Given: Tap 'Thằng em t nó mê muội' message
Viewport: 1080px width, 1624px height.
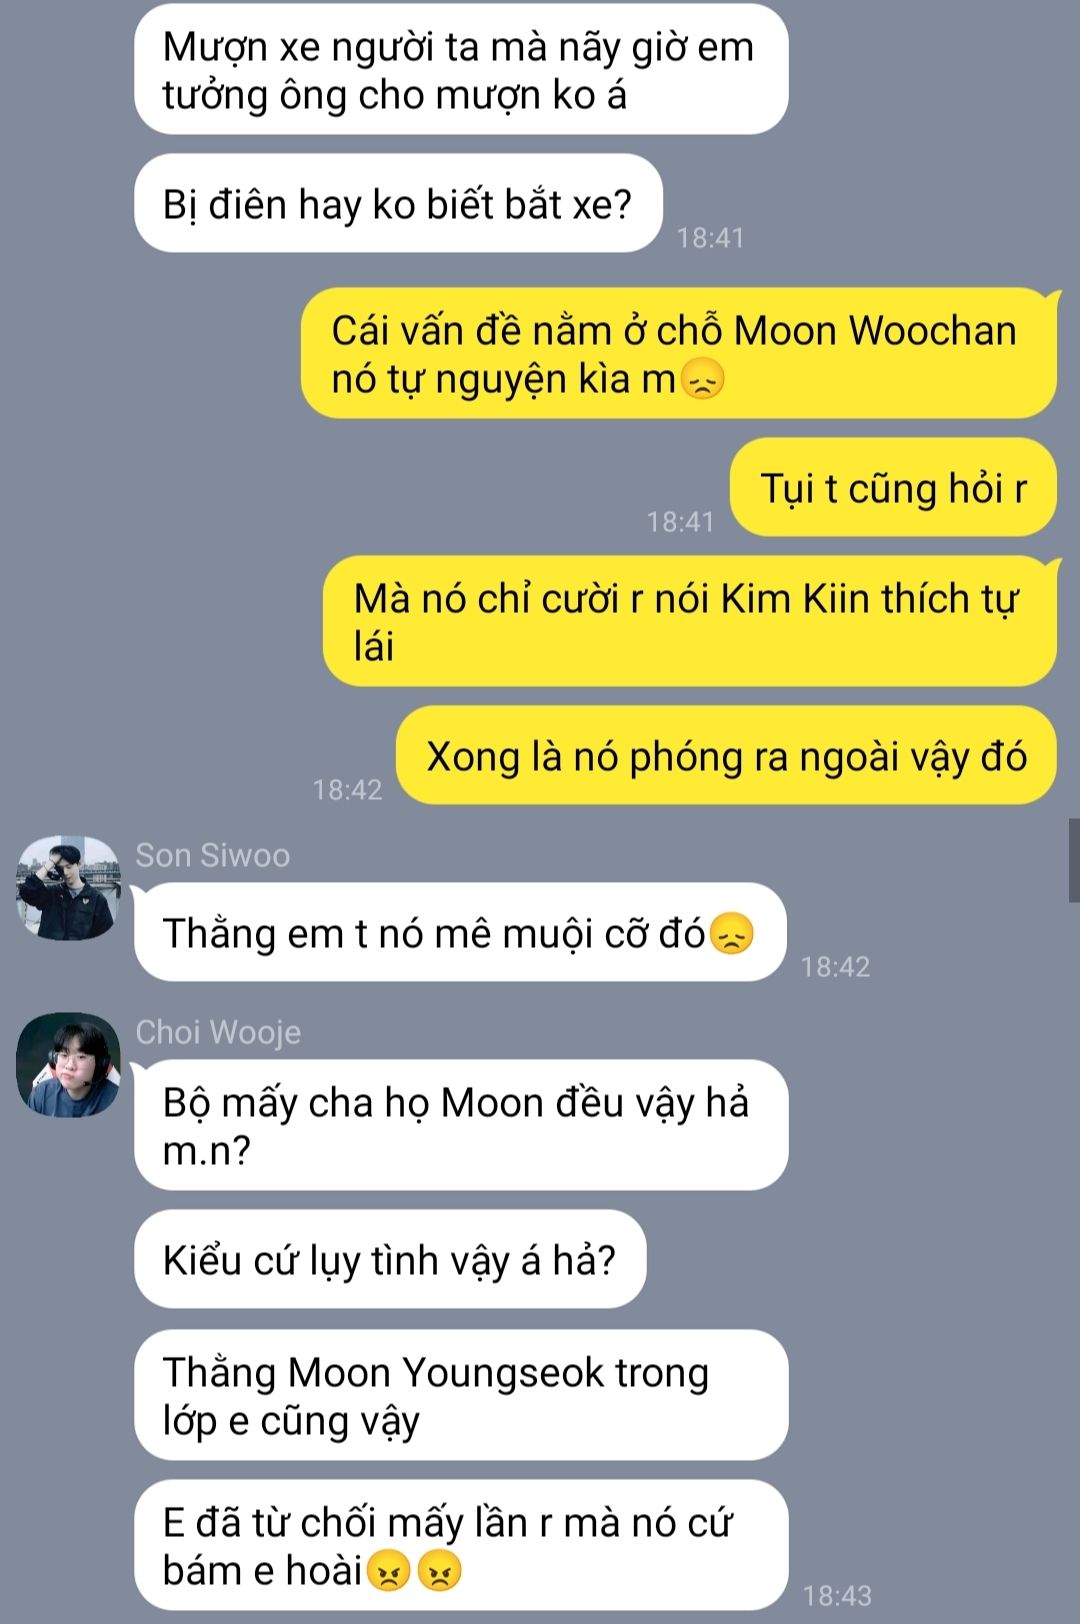Looking at the screenshot, I should click(460, 932).
